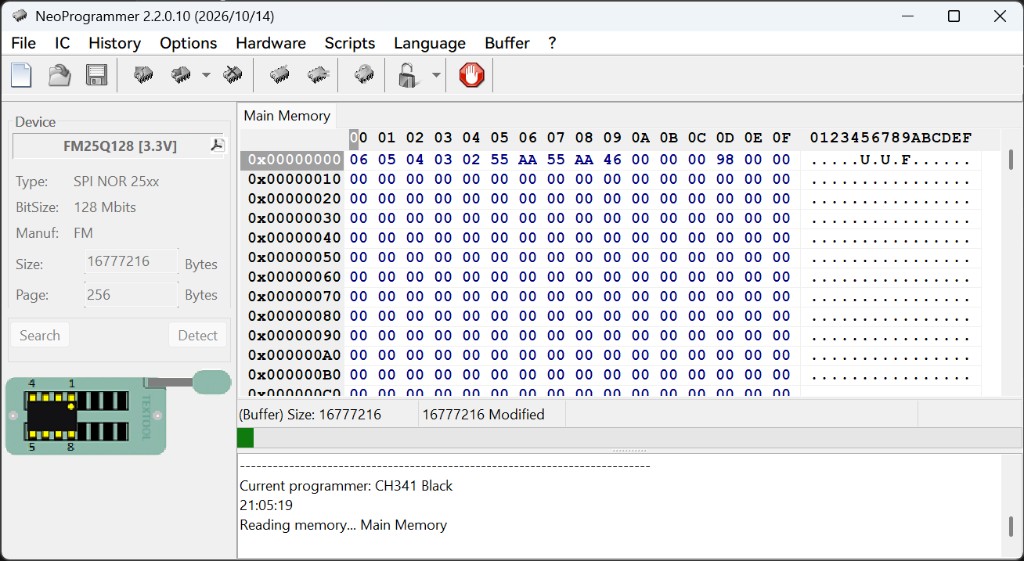This screenshot has width=1024, height=561.
Task: Click the 'SPI NOR 25xx' type value
Action: pyautogui.click(x=116, y=182)
